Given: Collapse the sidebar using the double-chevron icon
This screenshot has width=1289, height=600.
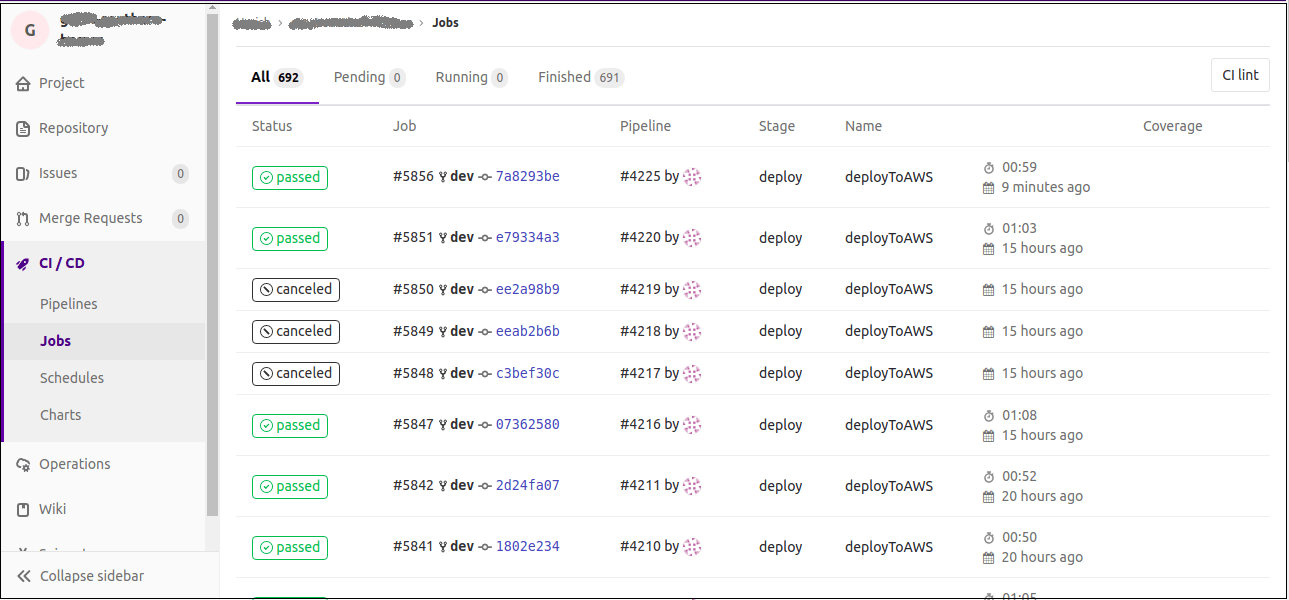Looking at the screenshot, I should tap(25, 575).
